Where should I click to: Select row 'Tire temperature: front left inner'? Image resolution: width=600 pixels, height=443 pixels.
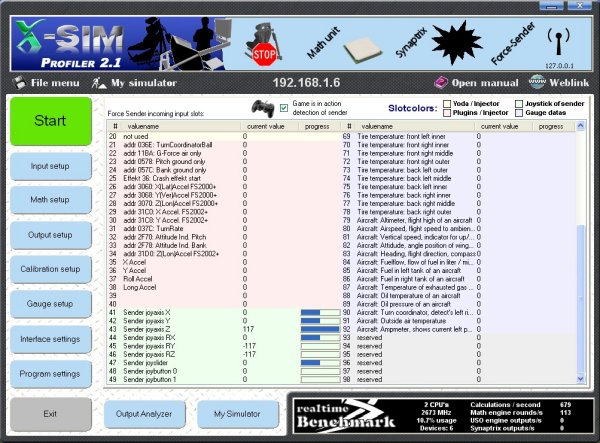coord(458,137)
